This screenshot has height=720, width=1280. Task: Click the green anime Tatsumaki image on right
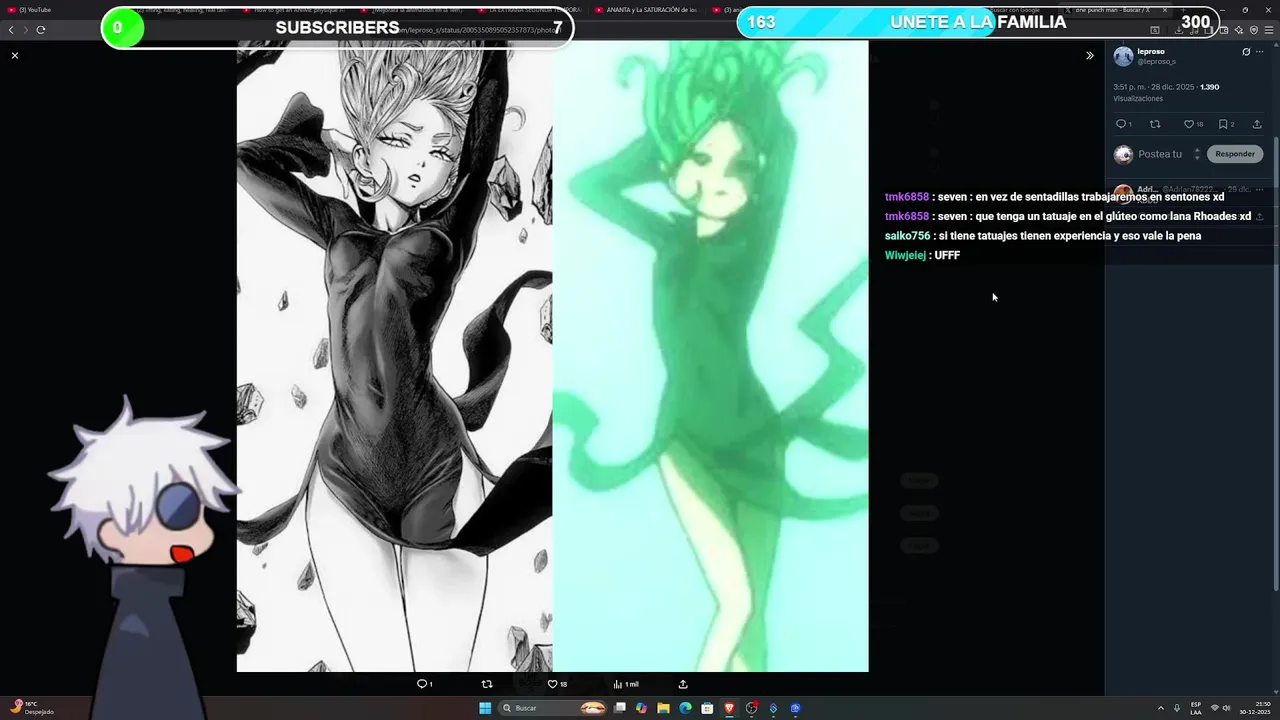tap(710, 357)
